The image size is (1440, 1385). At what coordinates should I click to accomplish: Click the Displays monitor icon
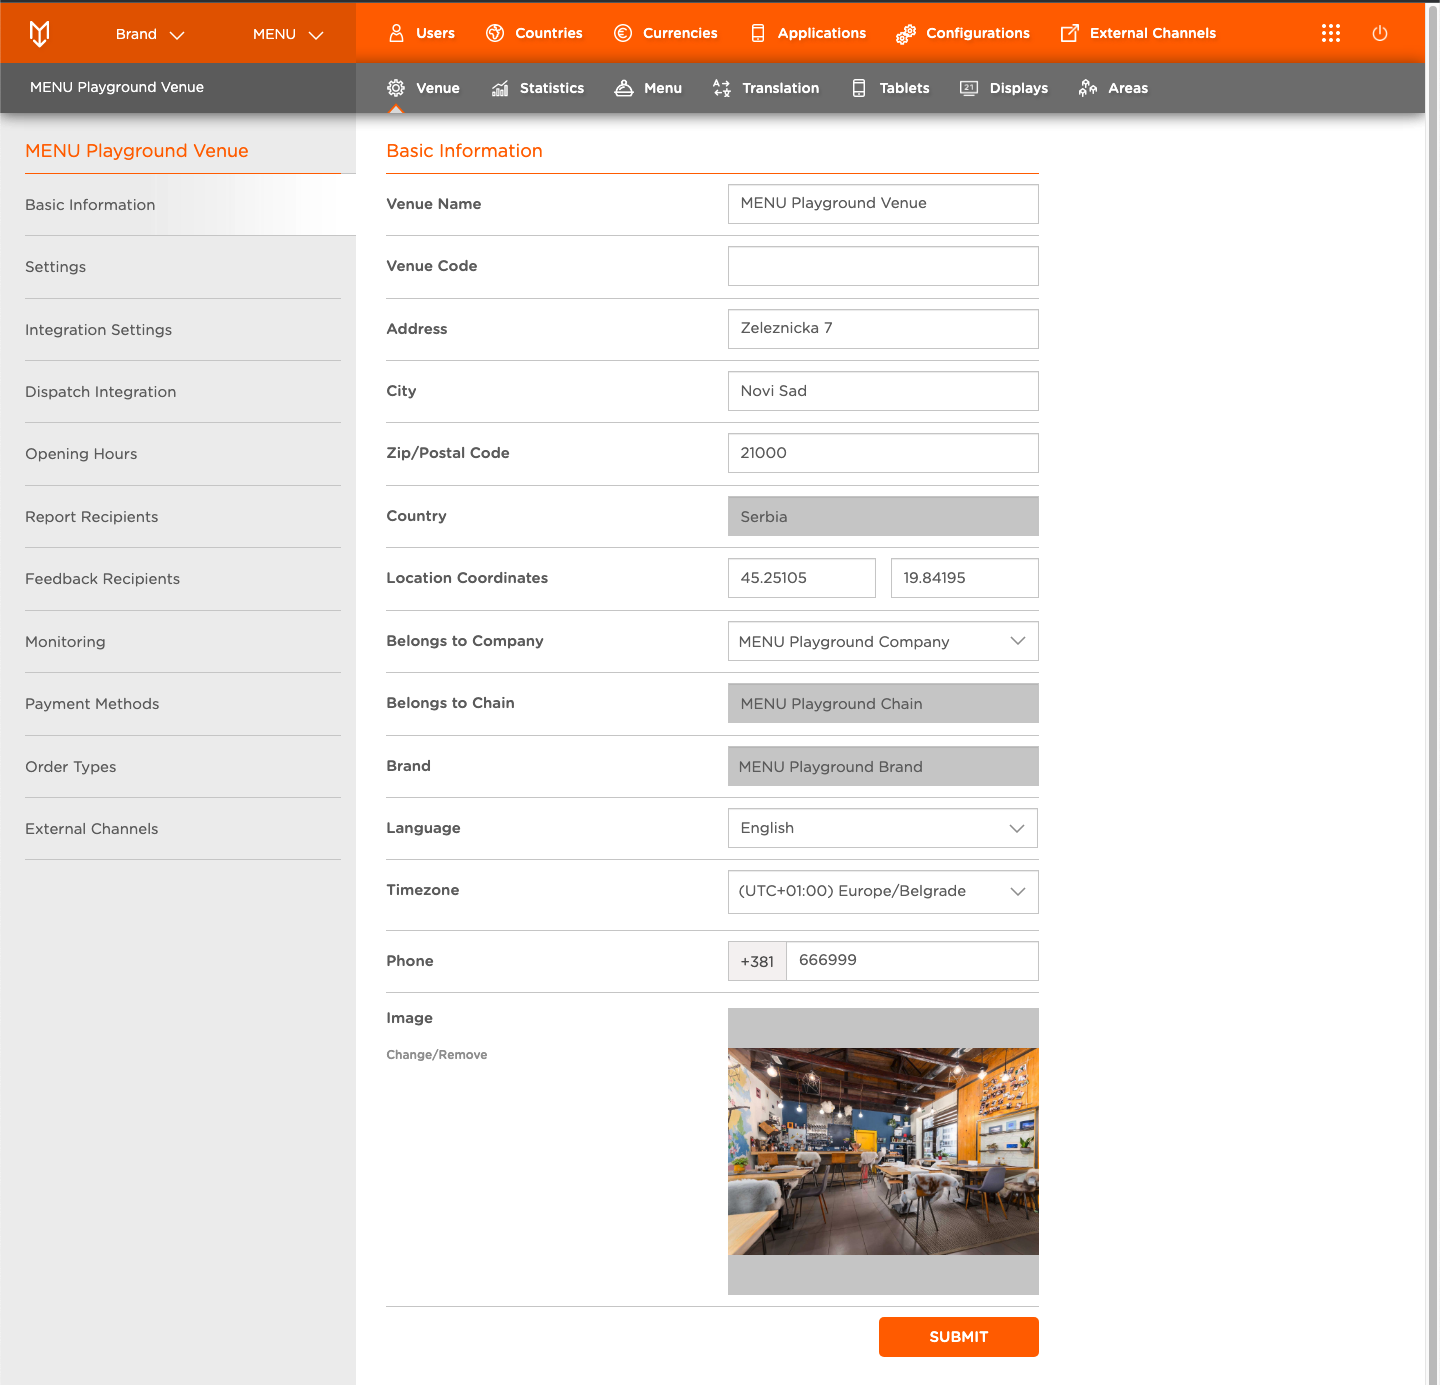point(969,88)
